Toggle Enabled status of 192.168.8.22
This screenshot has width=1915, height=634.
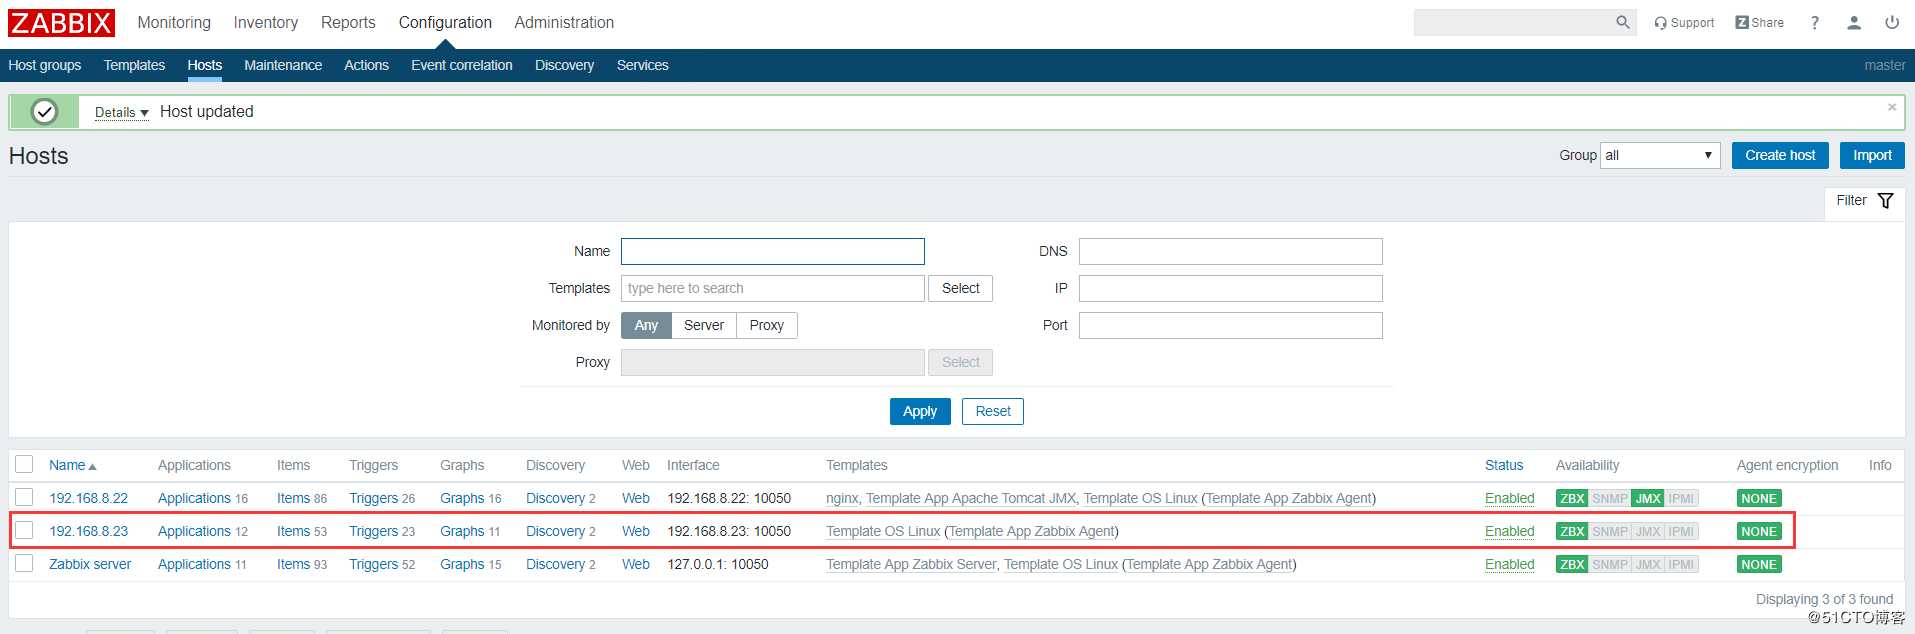[1510, 498]
